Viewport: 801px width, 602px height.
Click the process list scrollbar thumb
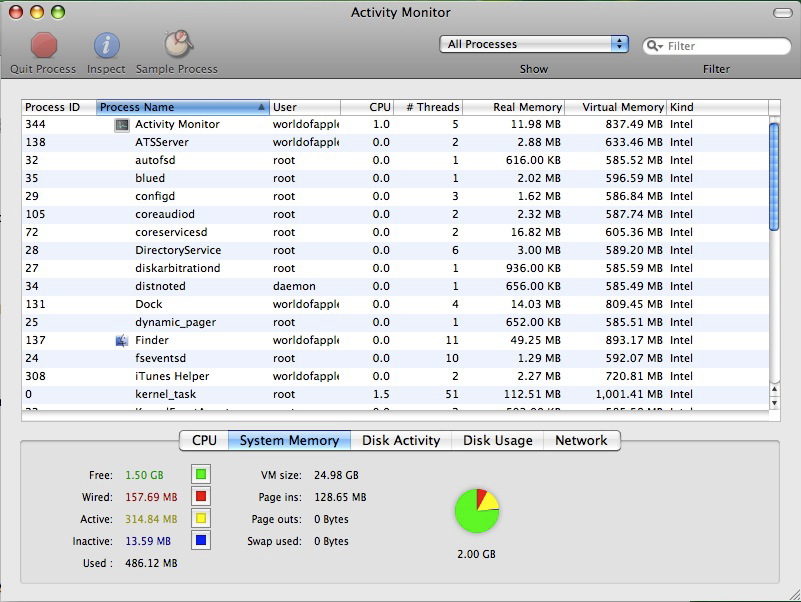click(x=774, y=177)
